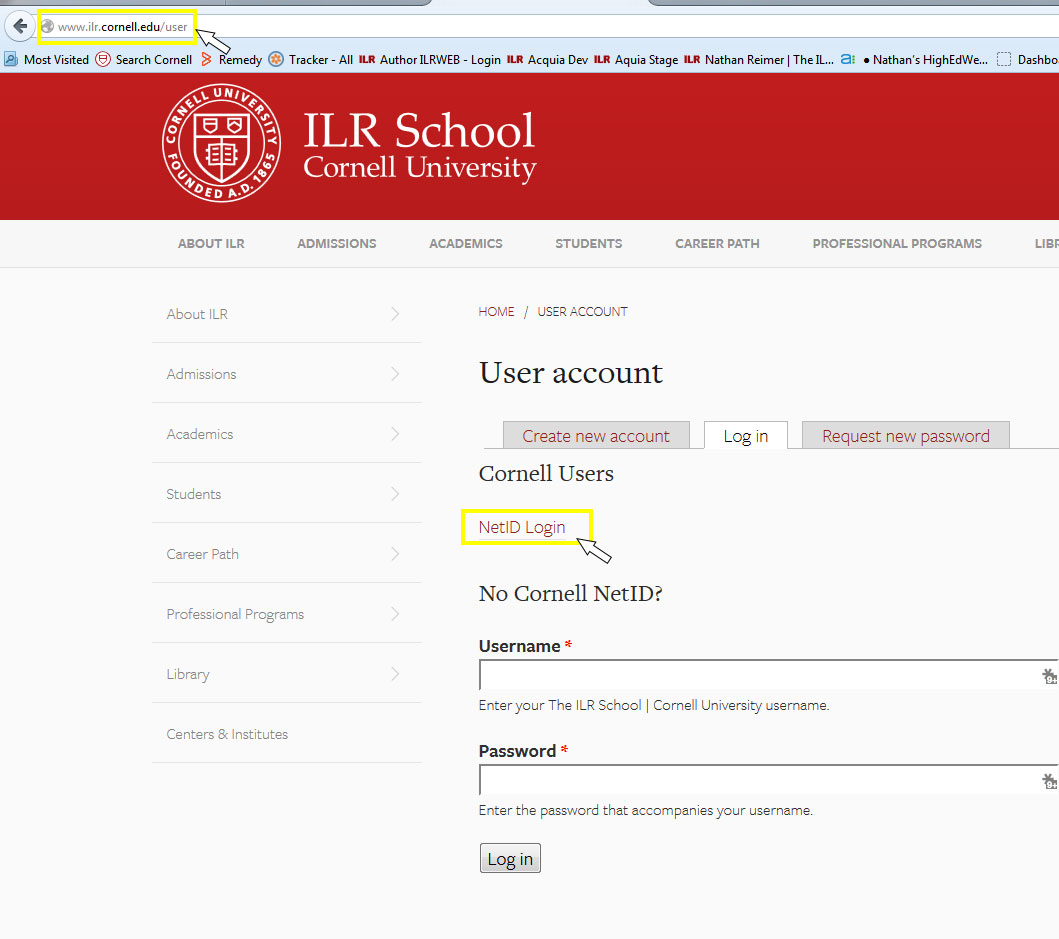Open the Dashboard bookmark
This screenshot has width=1059, height=939.
[x=1027, y=59]
